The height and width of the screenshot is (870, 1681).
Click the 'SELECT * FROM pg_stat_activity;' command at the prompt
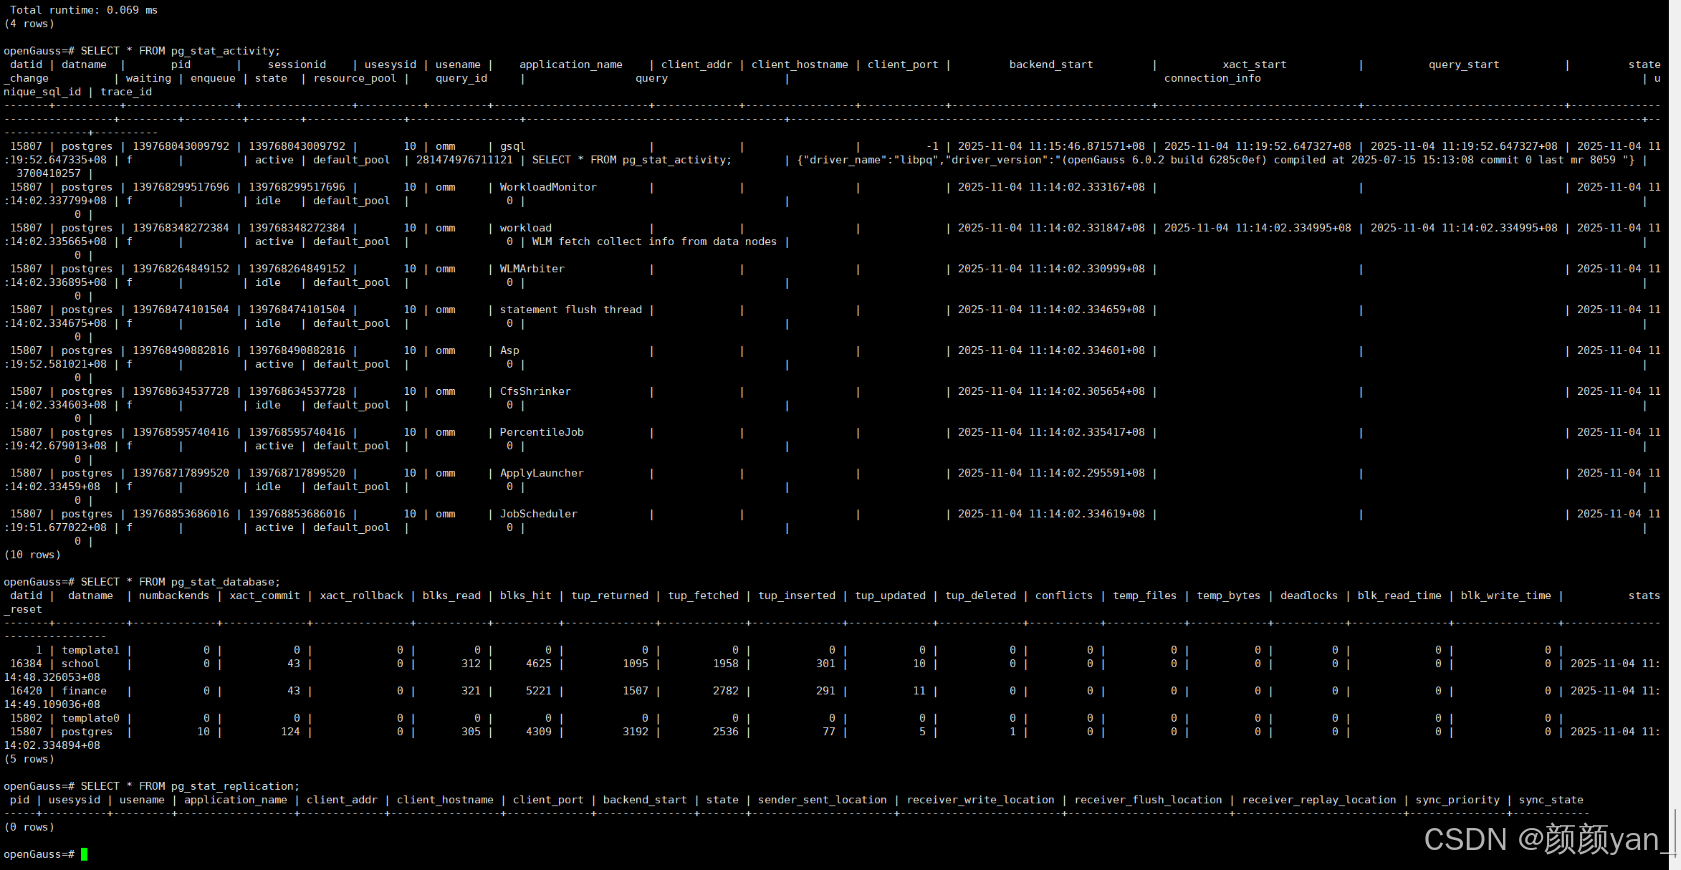(x=180, y=51)
